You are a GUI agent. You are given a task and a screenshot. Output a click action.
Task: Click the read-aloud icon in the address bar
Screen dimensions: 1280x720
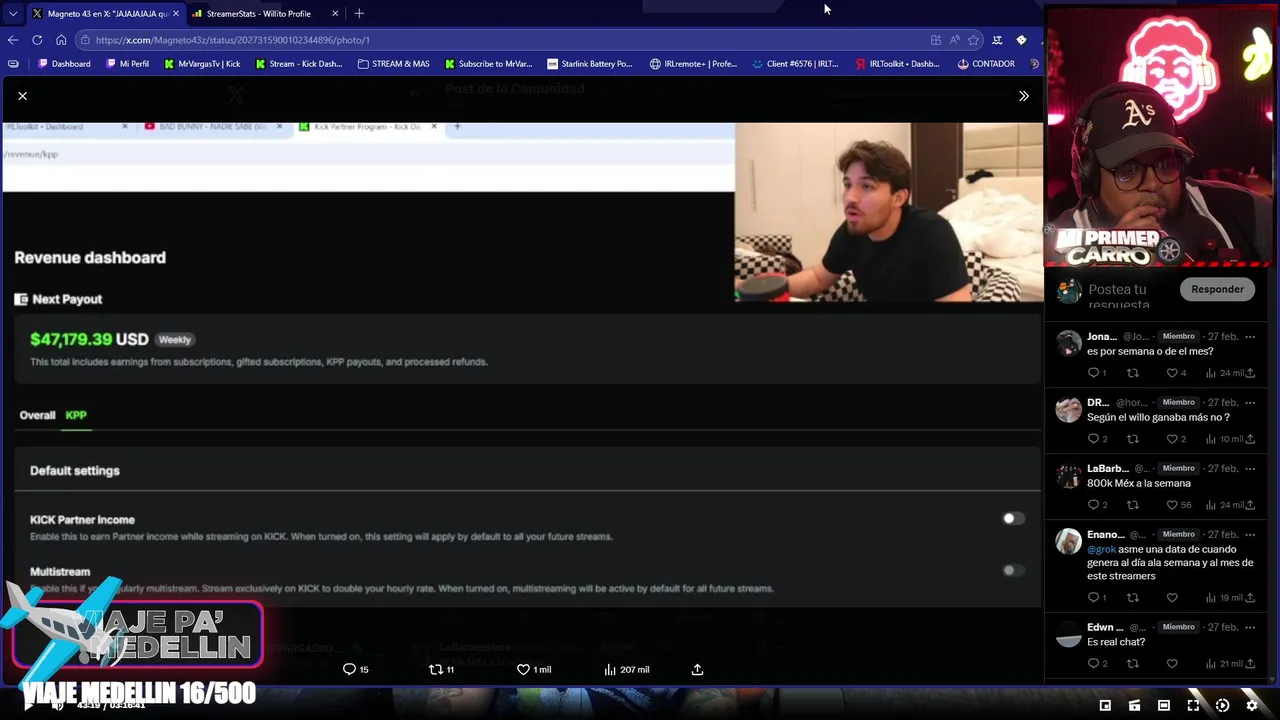click(x=955, y=40)
